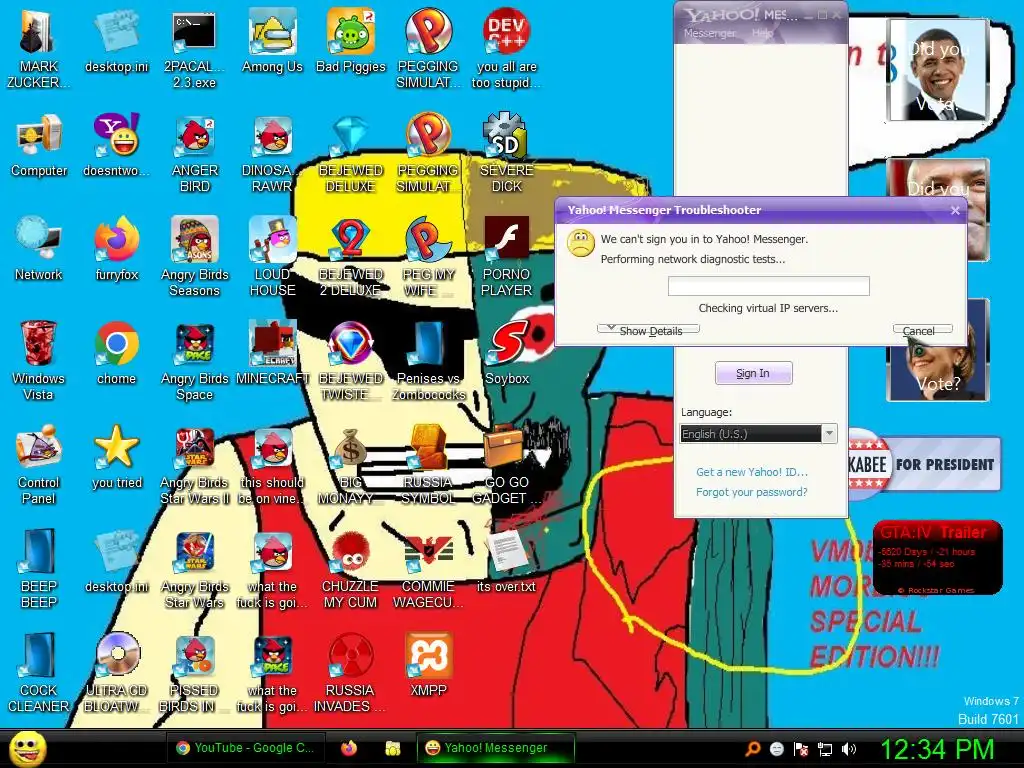The height and width of the screenshot is (768, 1024).
Task: Open the Angry Birds Space shortcut
Action: [194, 360]
